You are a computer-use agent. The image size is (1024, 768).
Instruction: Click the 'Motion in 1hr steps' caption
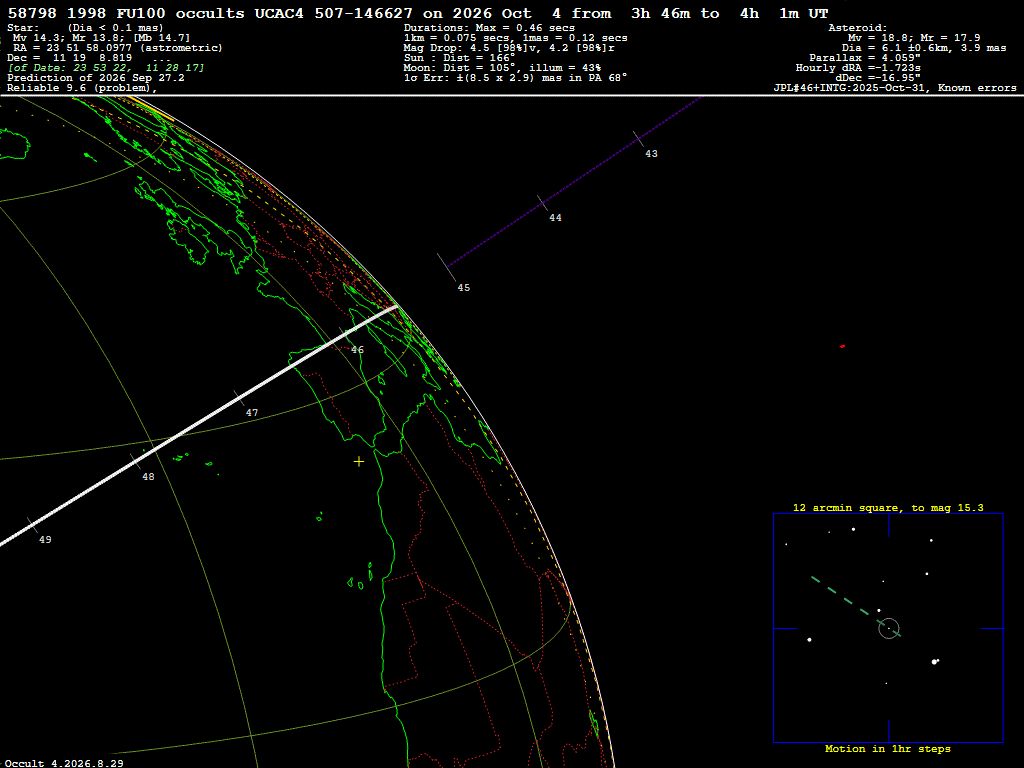888,748
